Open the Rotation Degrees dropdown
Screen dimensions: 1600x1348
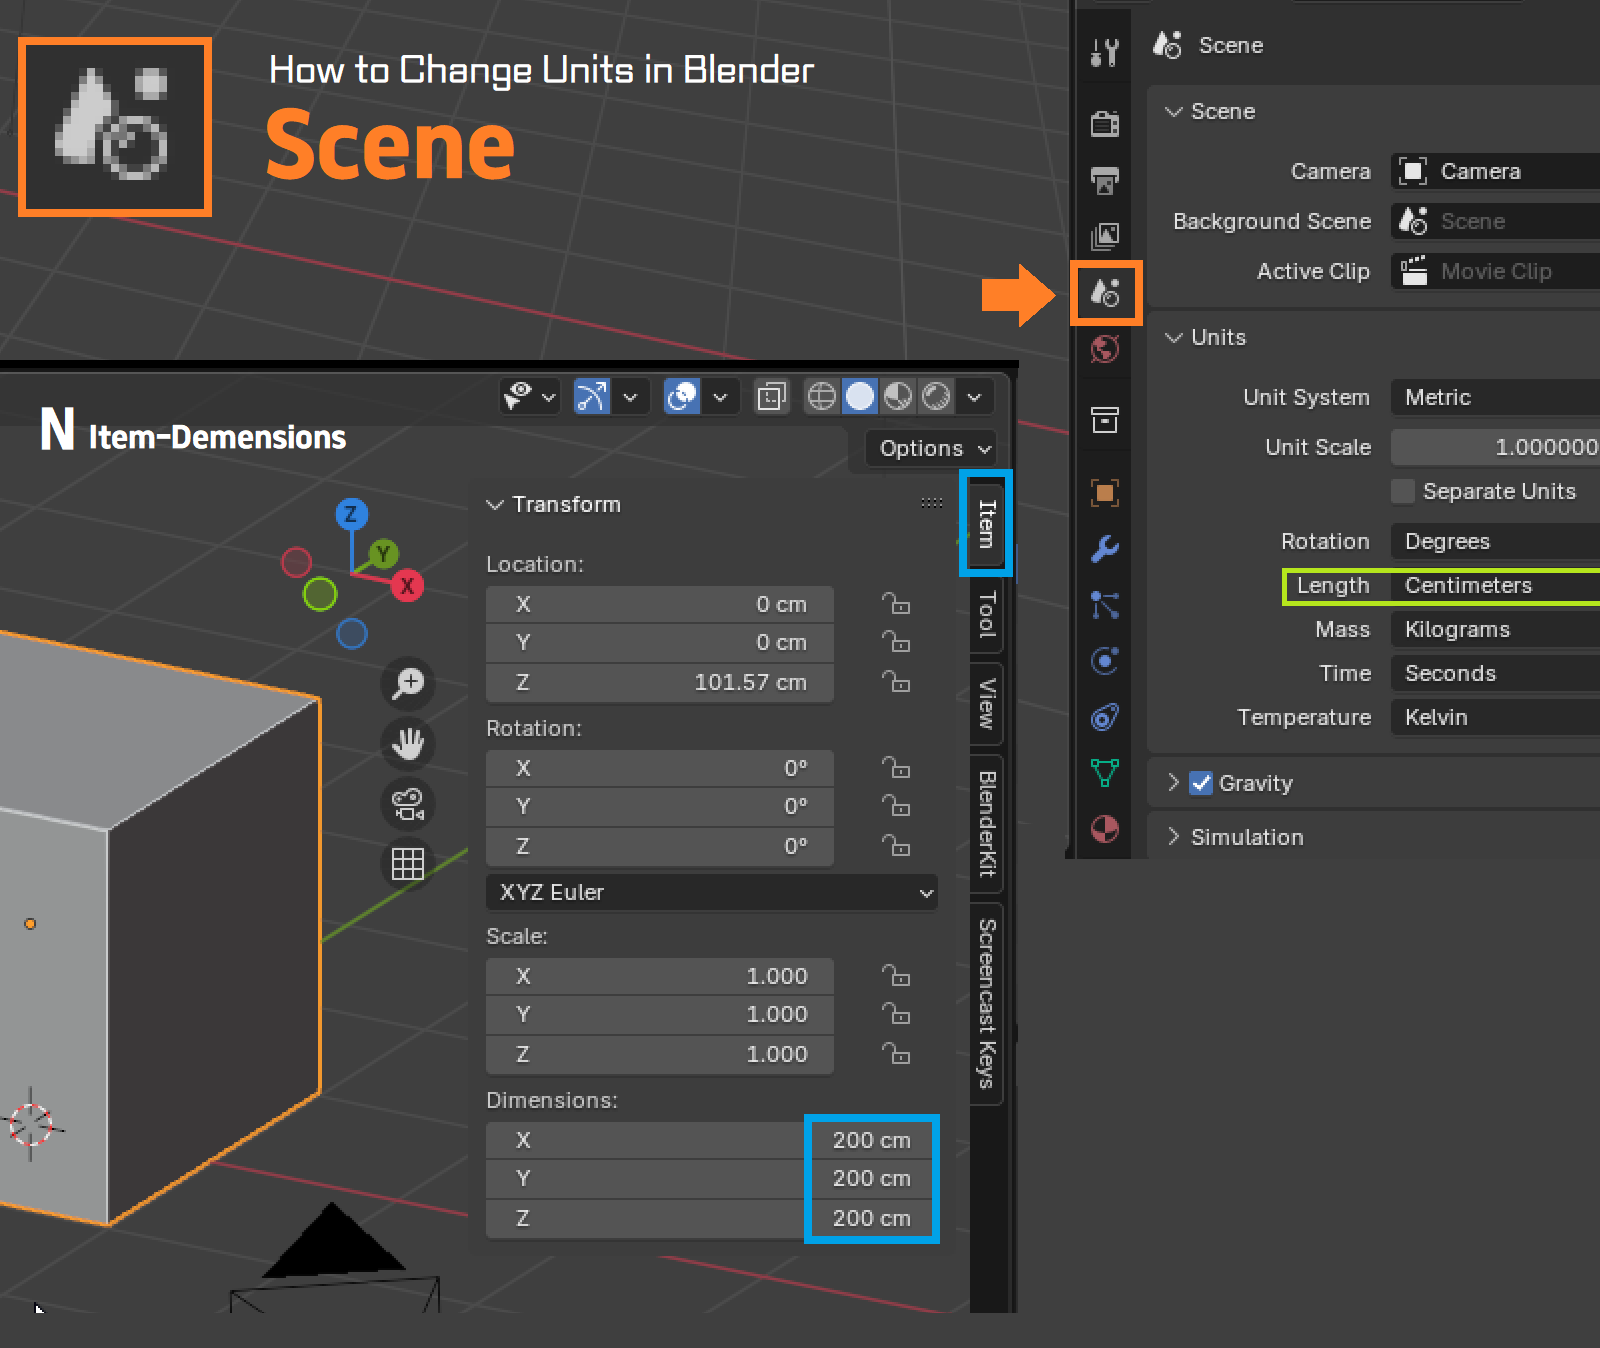1495,541
